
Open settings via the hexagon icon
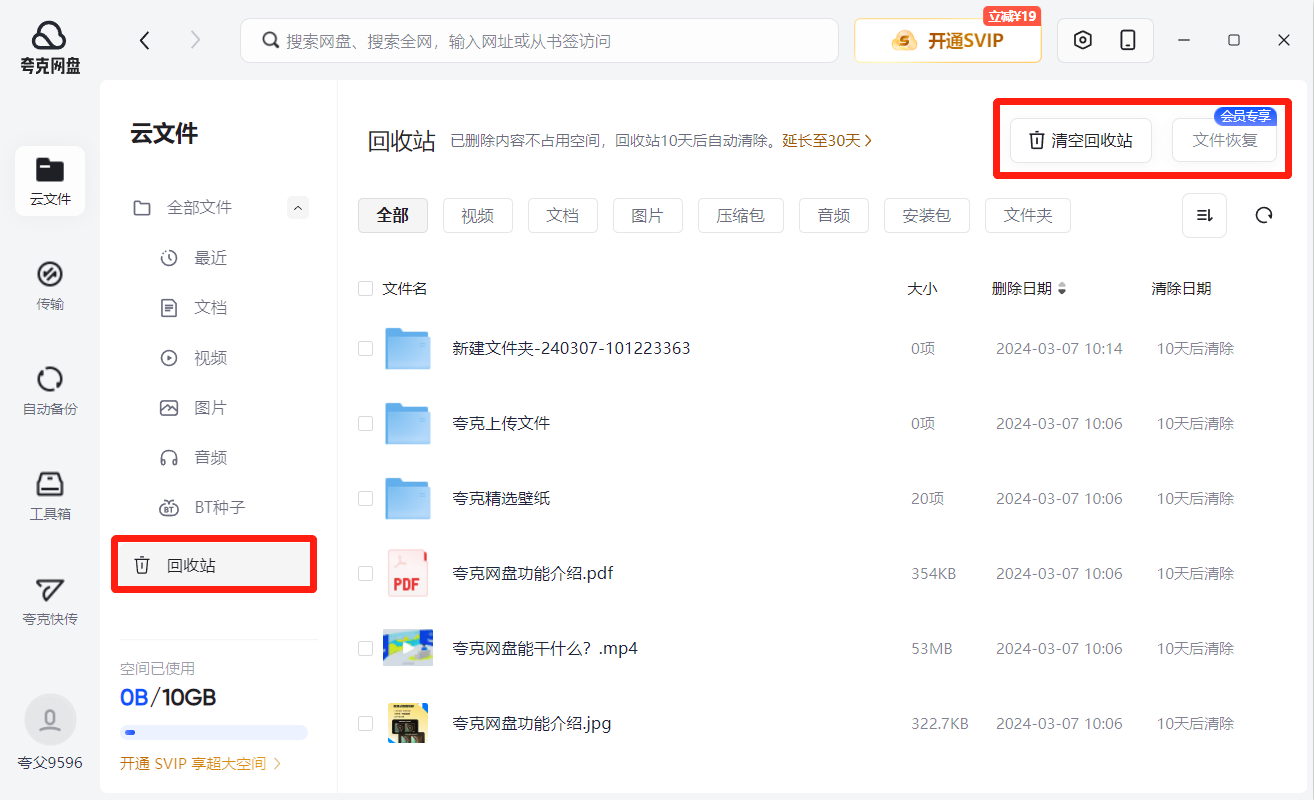click(1083, 40)
